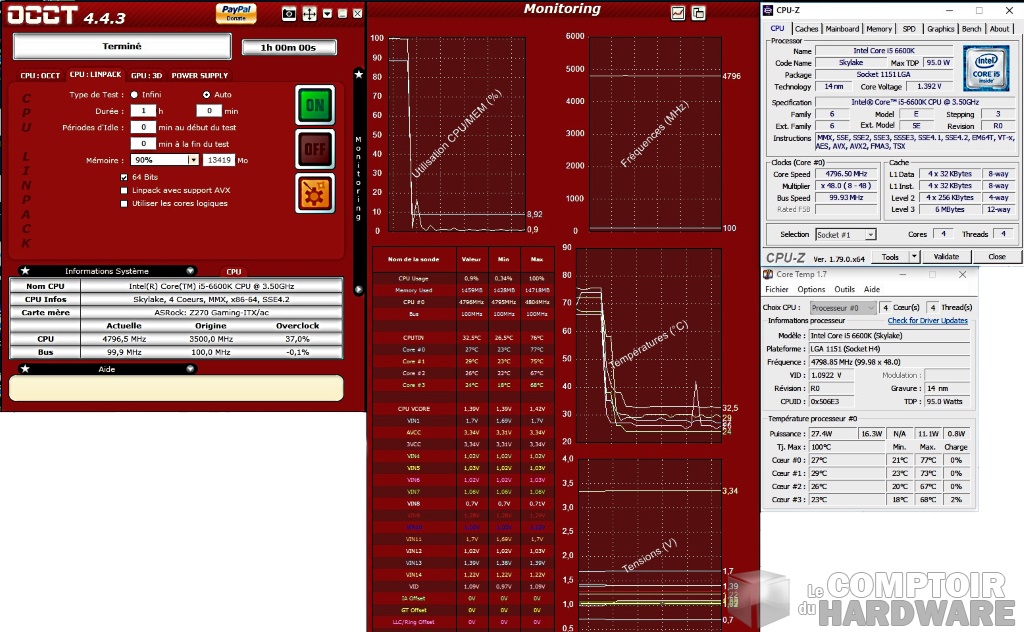Click the graph icon in the Monitoring header
The height and width of the screenshot is (632, 1024).
pyautogui.click(x=678, y=13)
